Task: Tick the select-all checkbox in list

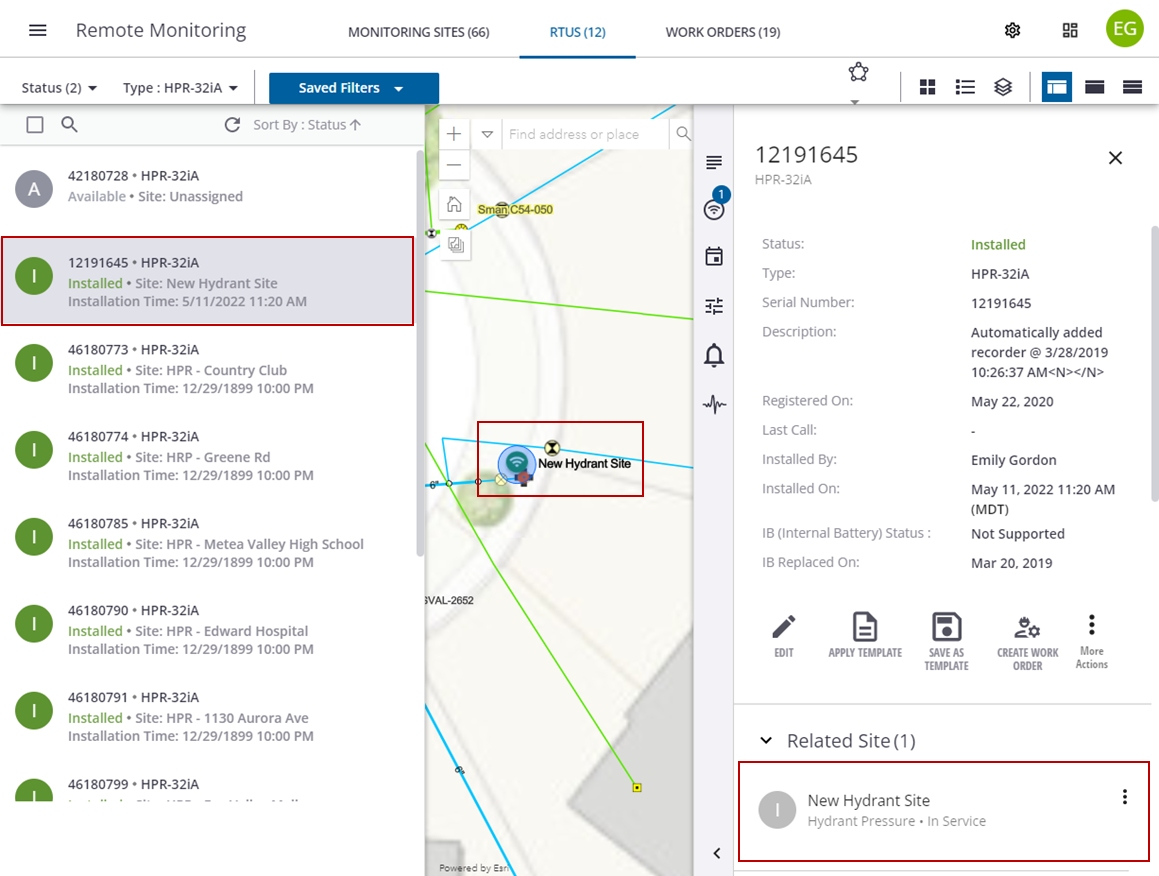Action: 35,124
